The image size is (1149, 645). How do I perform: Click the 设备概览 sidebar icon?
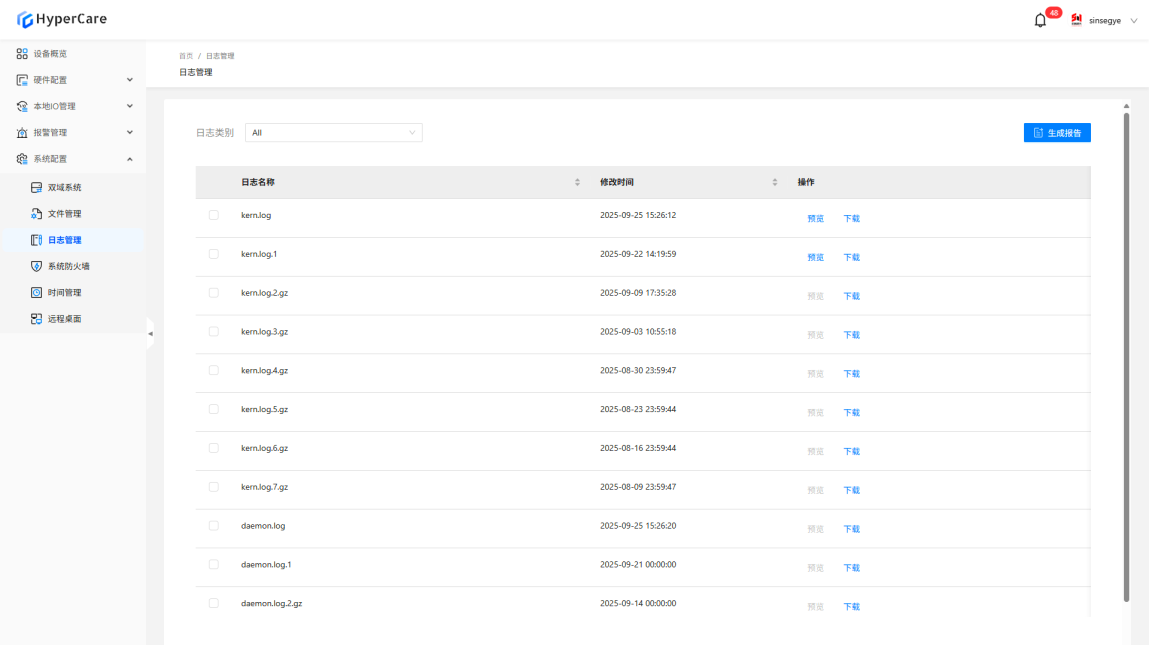pos(22,54)
